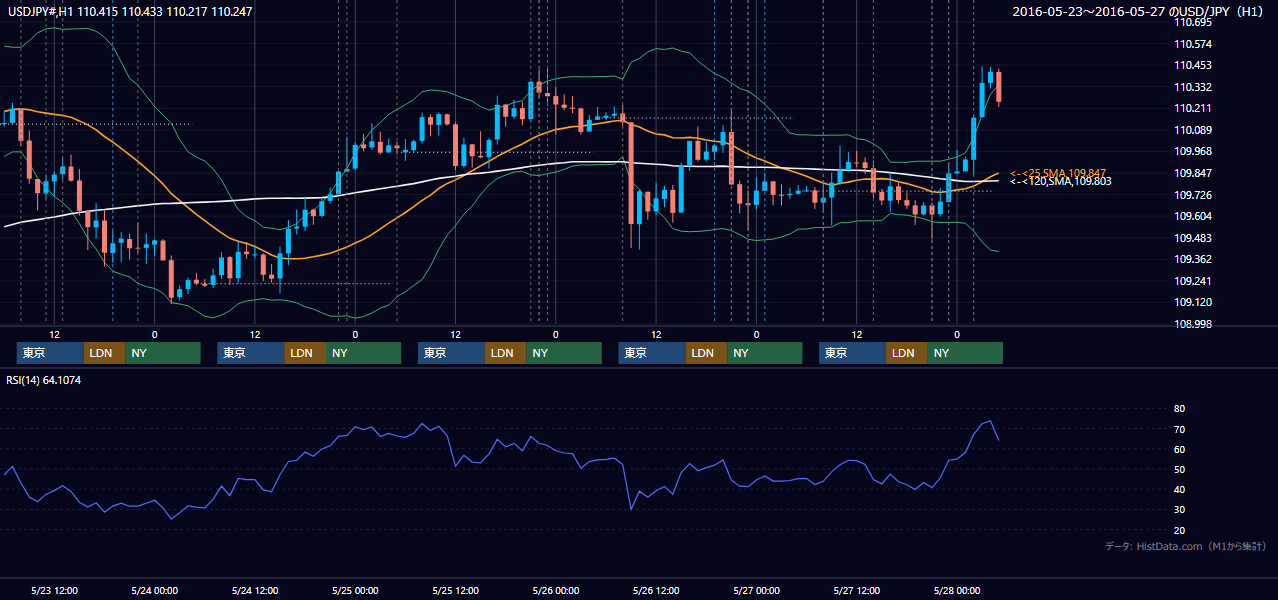Select RSI axis level 40
Image resolution: width=1278 pixels, height=600 pixels.
(x=1180, y=489)
